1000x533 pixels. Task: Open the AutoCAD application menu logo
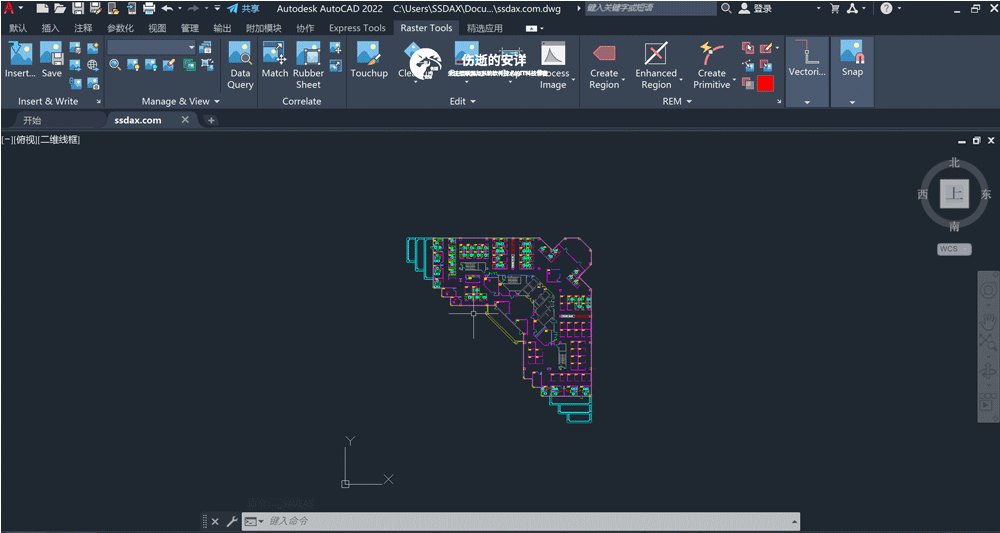(x=9, y=9)
